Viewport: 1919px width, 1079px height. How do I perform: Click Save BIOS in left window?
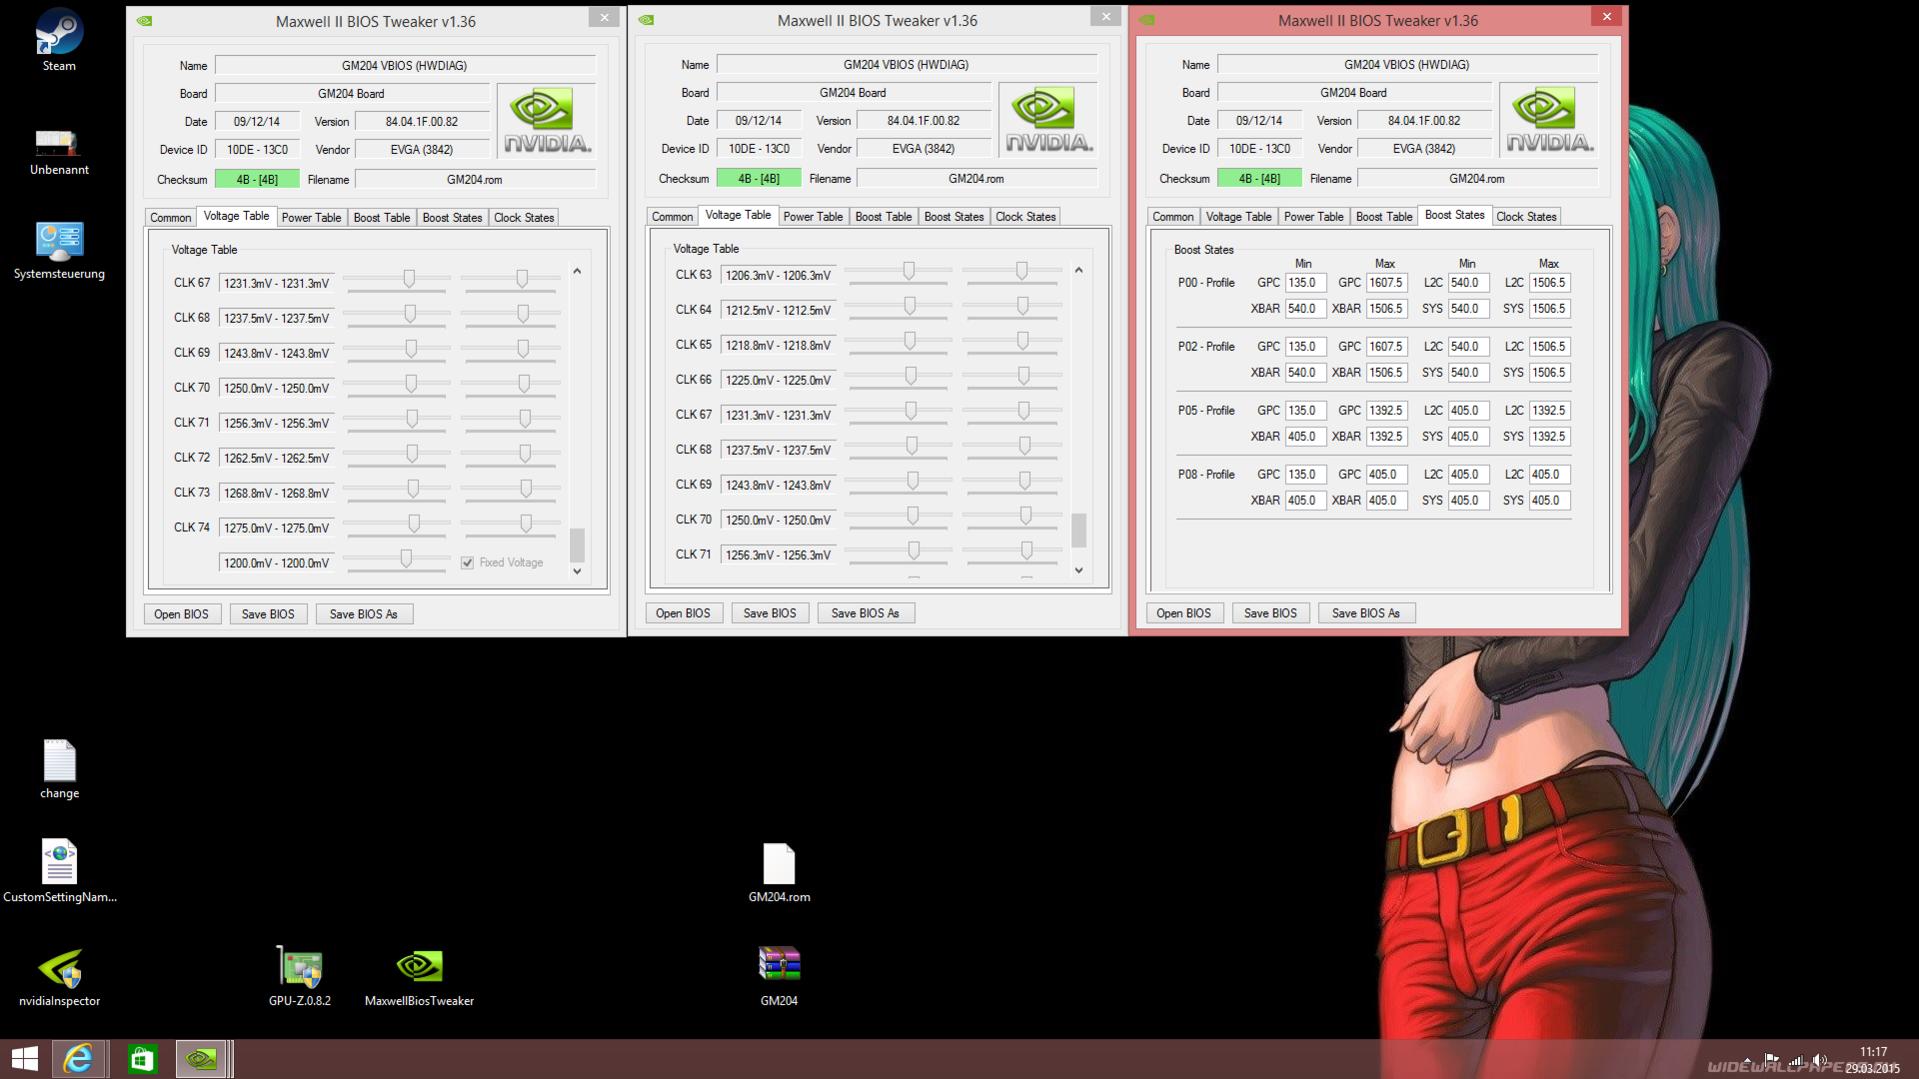click(268, 614)
